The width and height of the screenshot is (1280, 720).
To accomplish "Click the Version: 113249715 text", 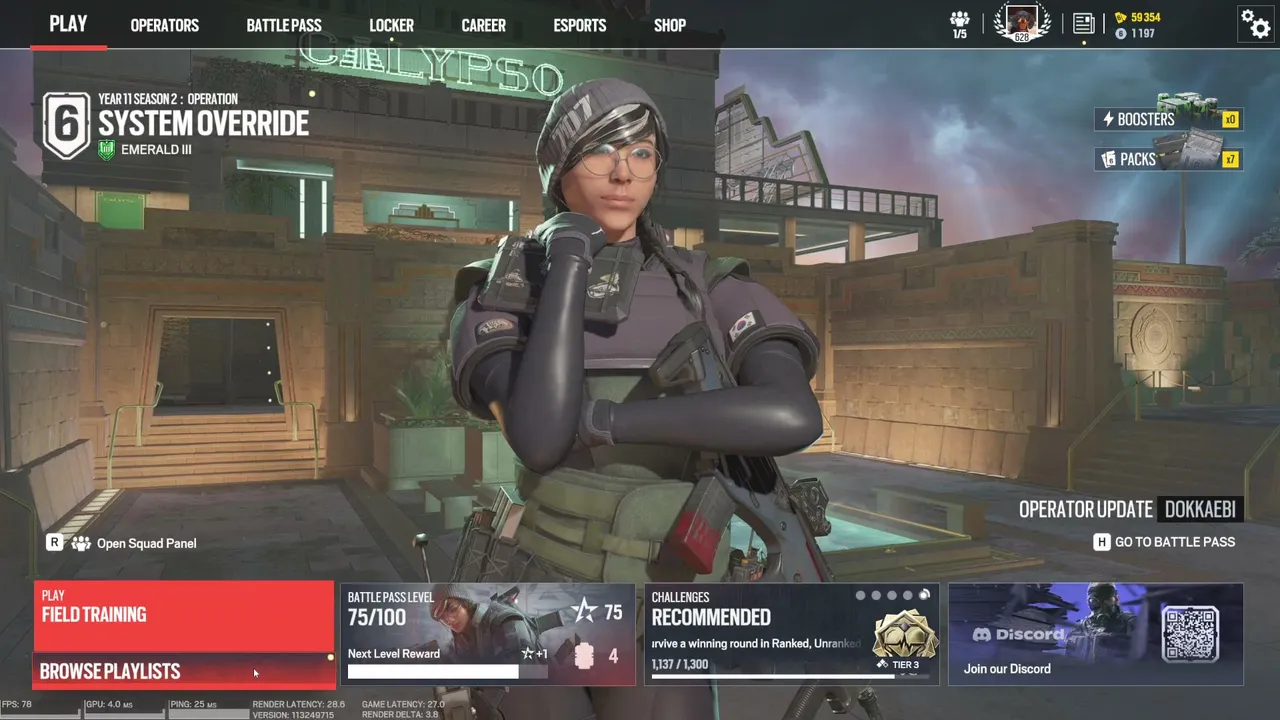I will (x=293, y=715).
